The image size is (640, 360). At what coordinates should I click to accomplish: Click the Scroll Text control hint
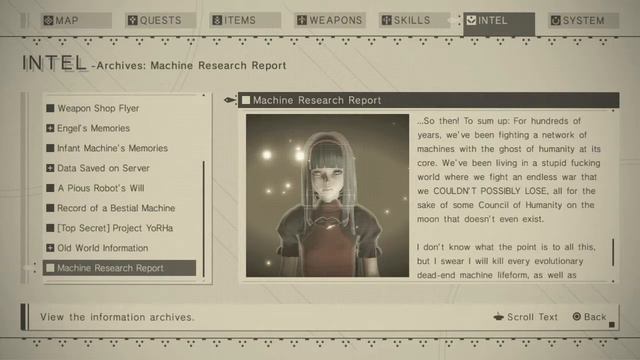click(525, 317)
